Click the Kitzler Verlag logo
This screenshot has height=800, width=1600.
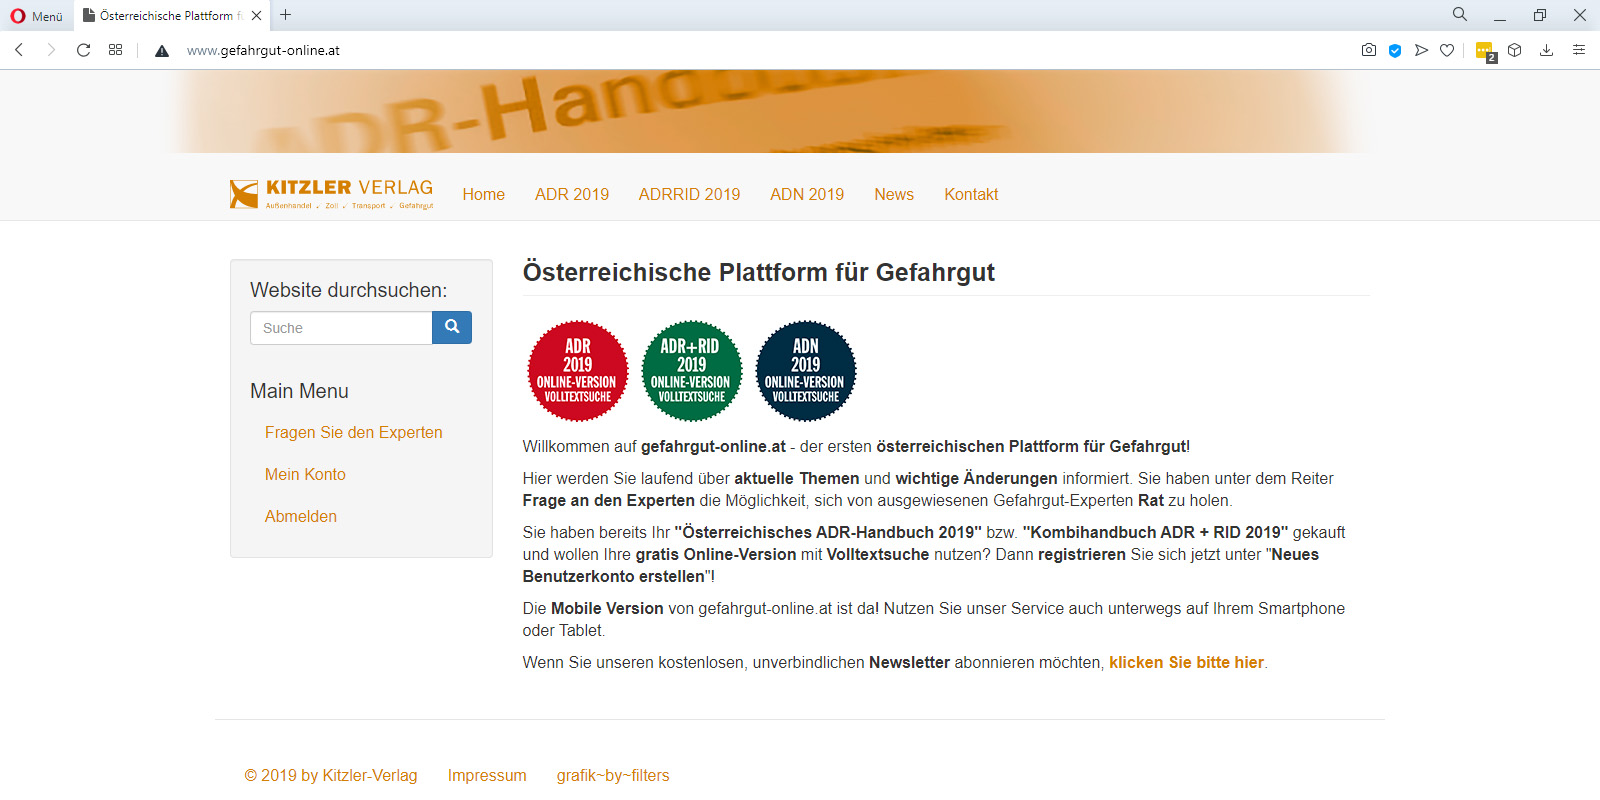(x=332, y=194)
